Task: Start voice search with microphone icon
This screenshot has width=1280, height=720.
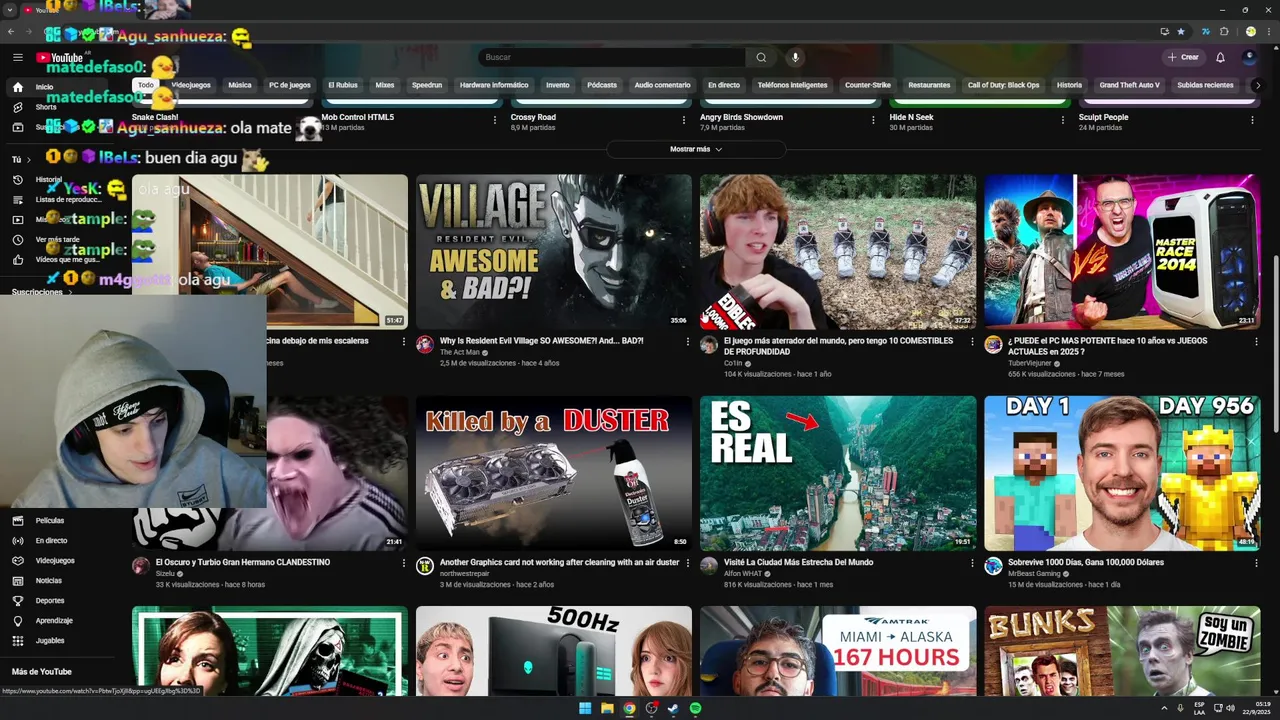Action: click(x=795, y=57)
